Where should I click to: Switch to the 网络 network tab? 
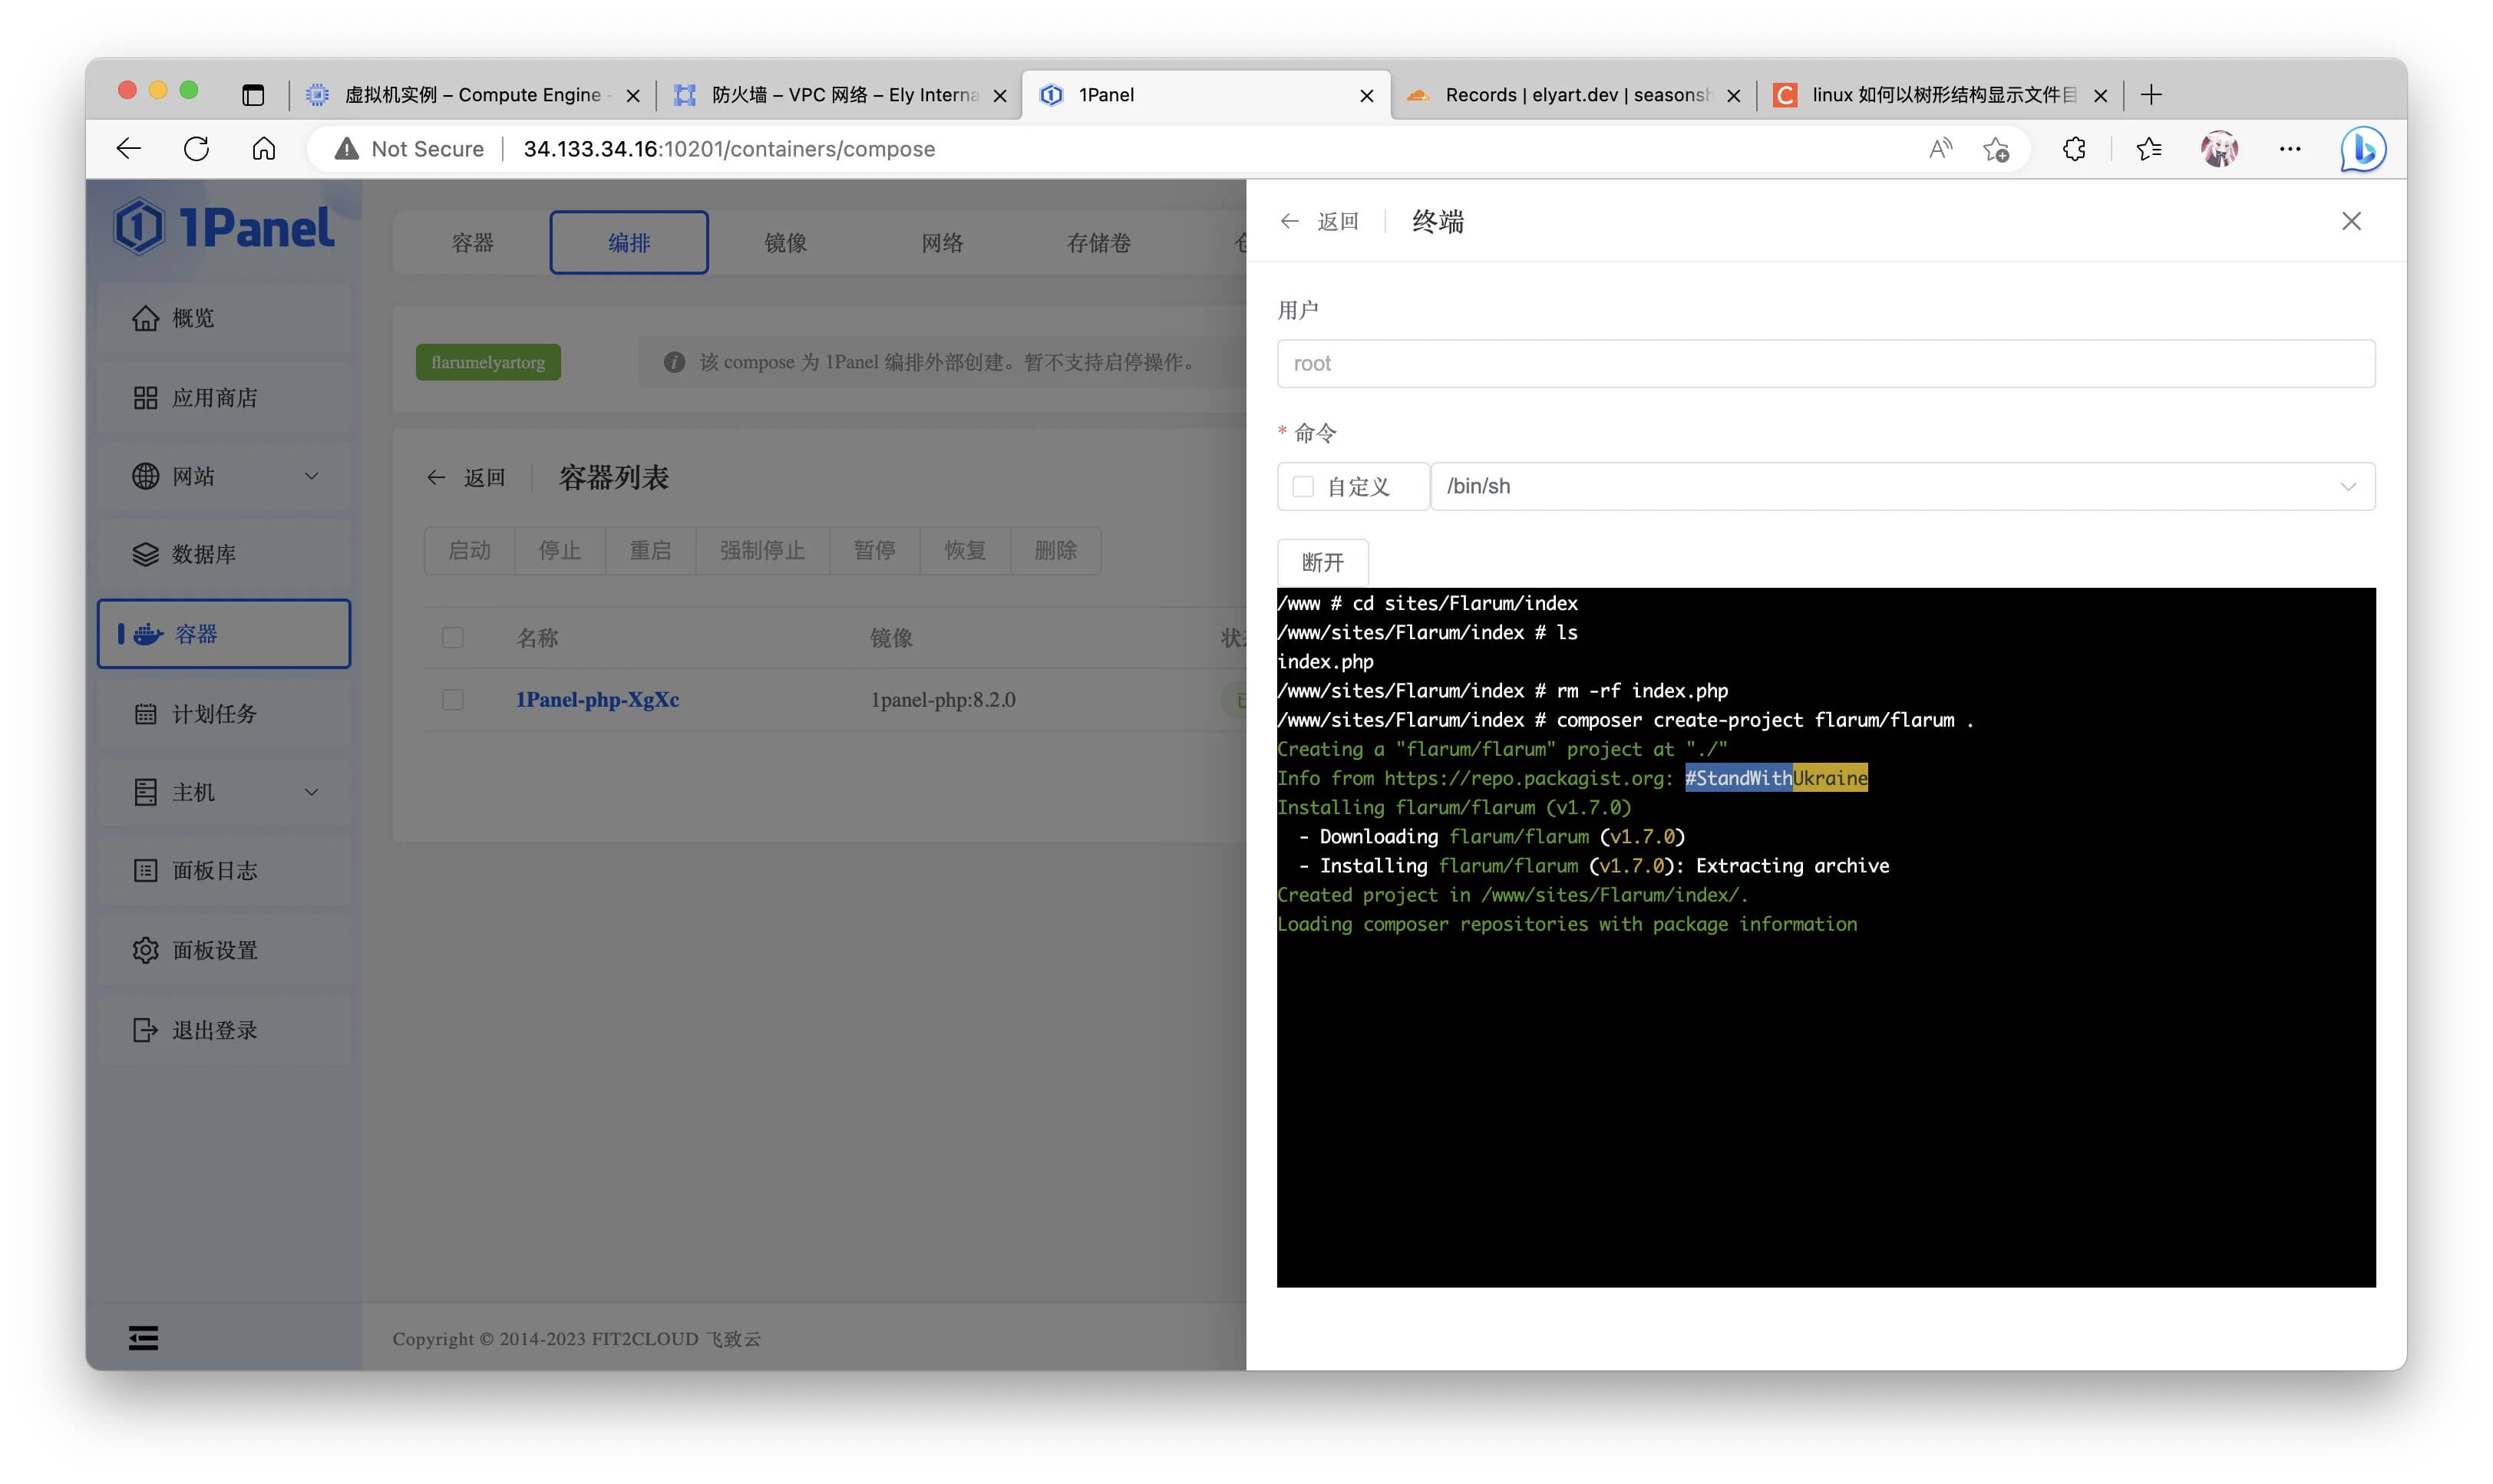(x=942, y=242)
